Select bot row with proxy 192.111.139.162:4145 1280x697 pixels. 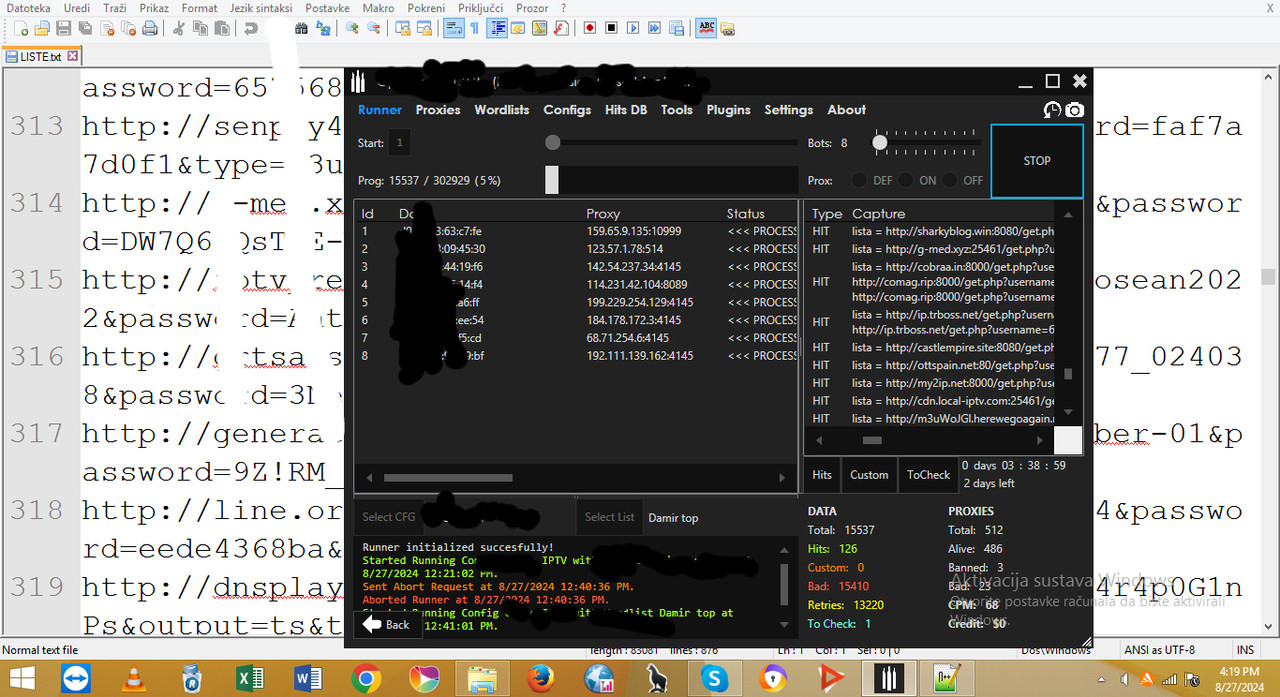578,356
